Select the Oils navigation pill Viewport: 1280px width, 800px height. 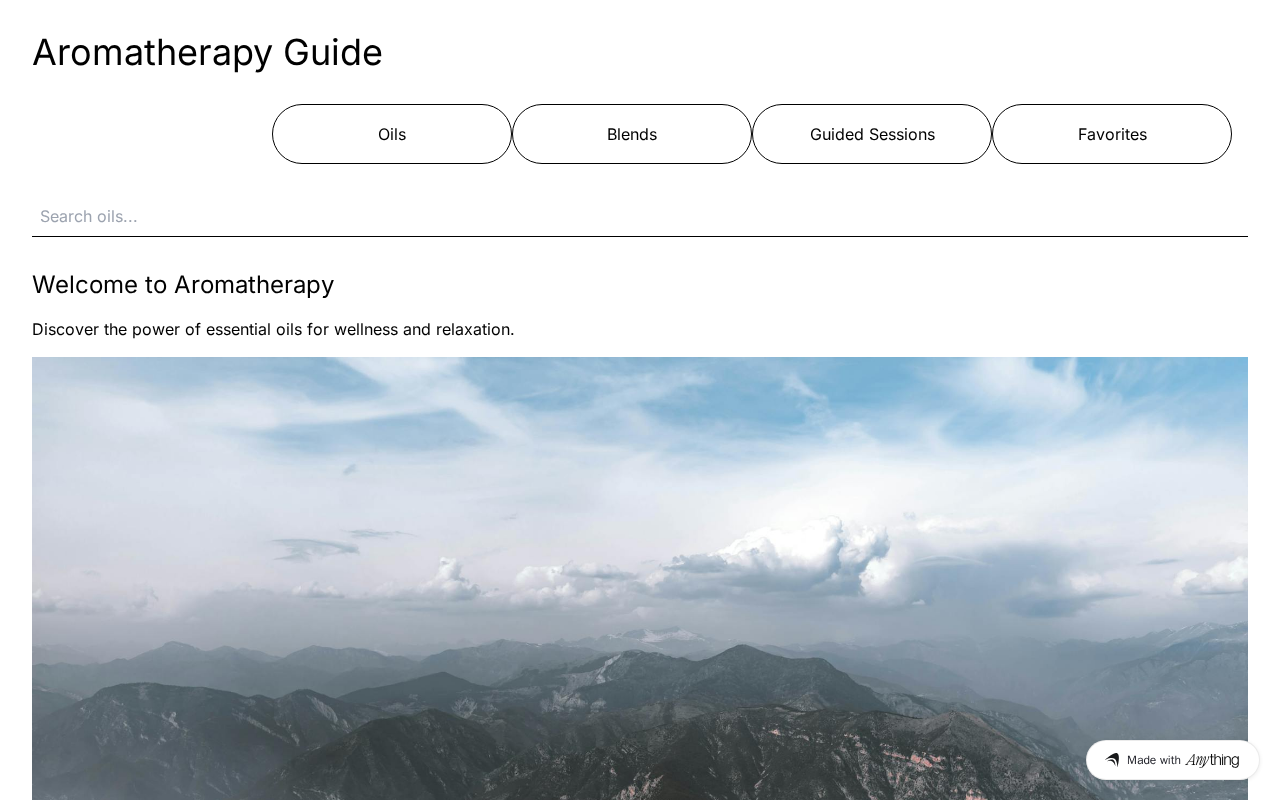[392, 134]
